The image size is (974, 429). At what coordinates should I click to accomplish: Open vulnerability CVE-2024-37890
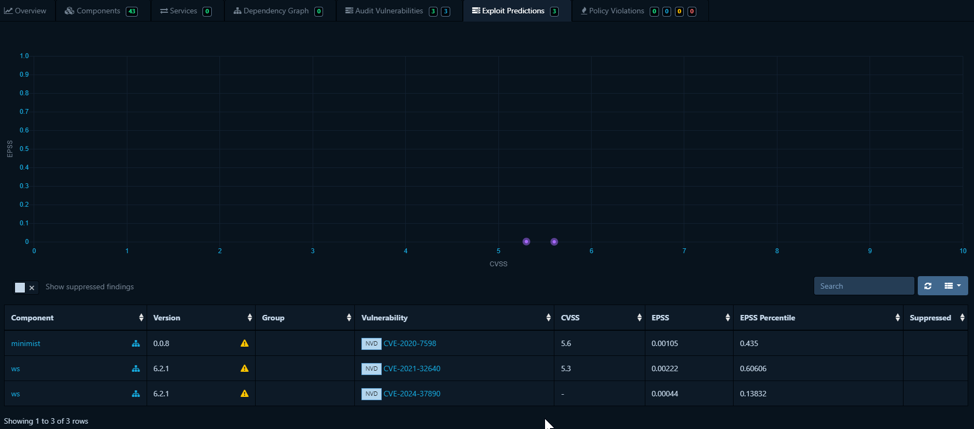tap(412, 394)
